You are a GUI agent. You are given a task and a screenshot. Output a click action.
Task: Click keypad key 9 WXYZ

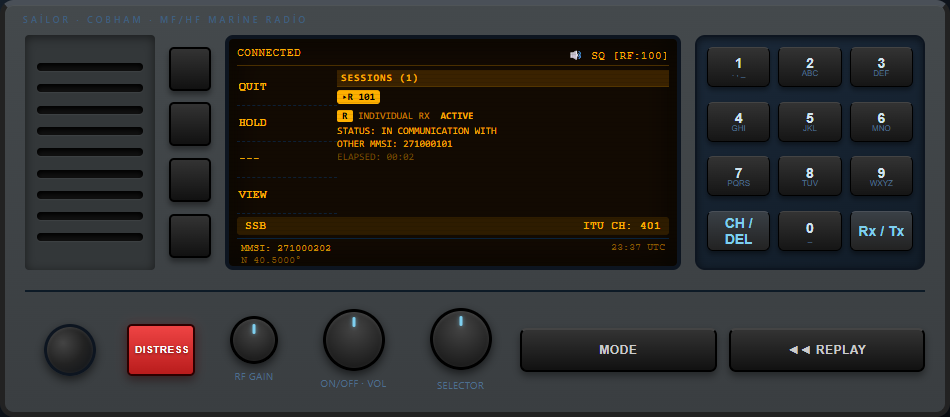[x=881, y=176]
